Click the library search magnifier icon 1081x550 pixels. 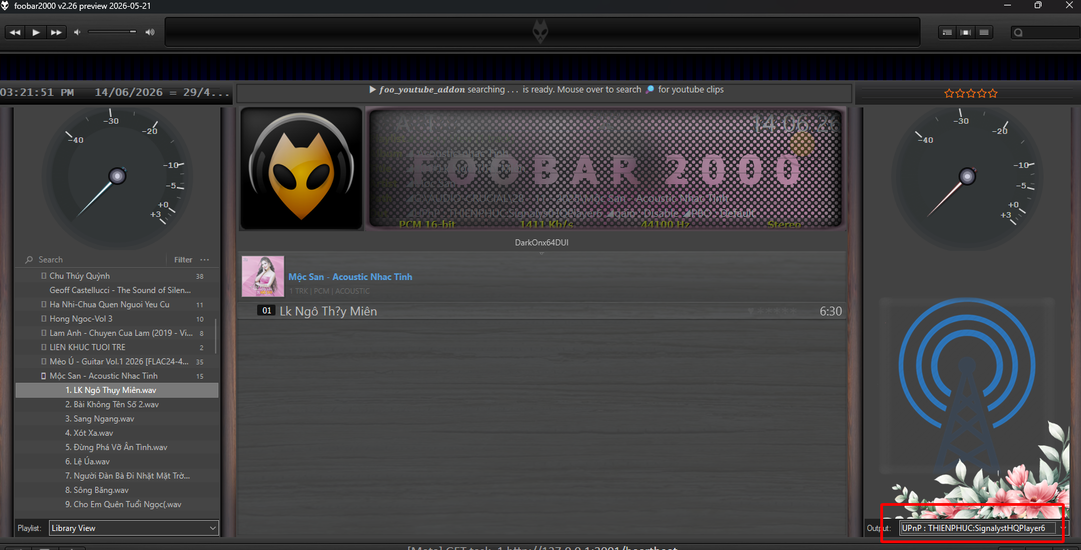pyautogui.click(x=29, y=260)
